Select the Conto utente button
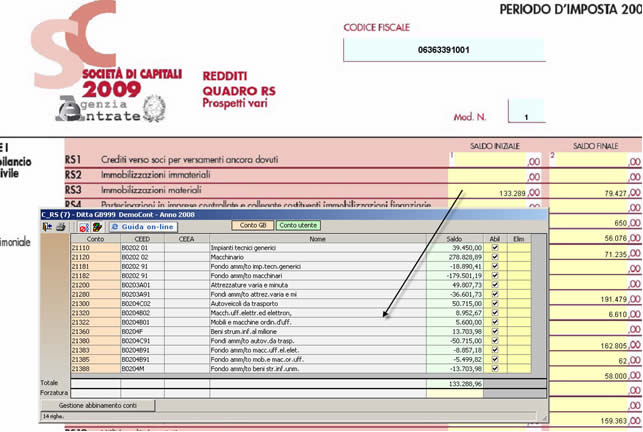Screen dimensions: 643x432 pos(298,226)
